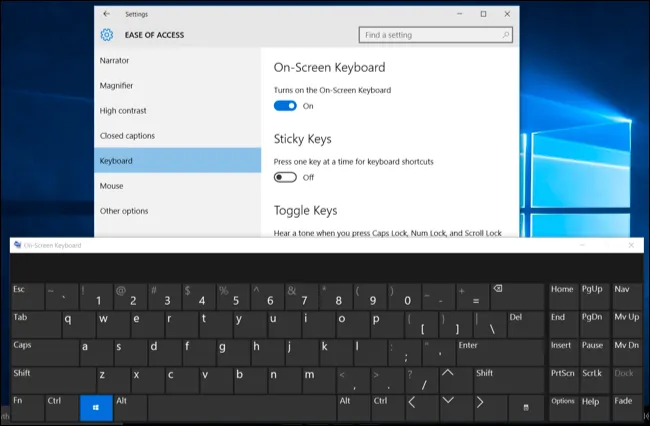Turn off the On-Screen Keyboard switch
The width and height of the screenshot is (650, 426).
coord(285,105)
